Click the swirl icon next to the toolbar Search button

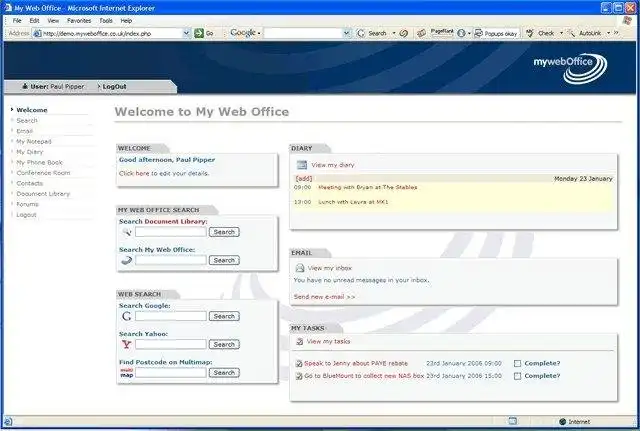pos(404,33)
